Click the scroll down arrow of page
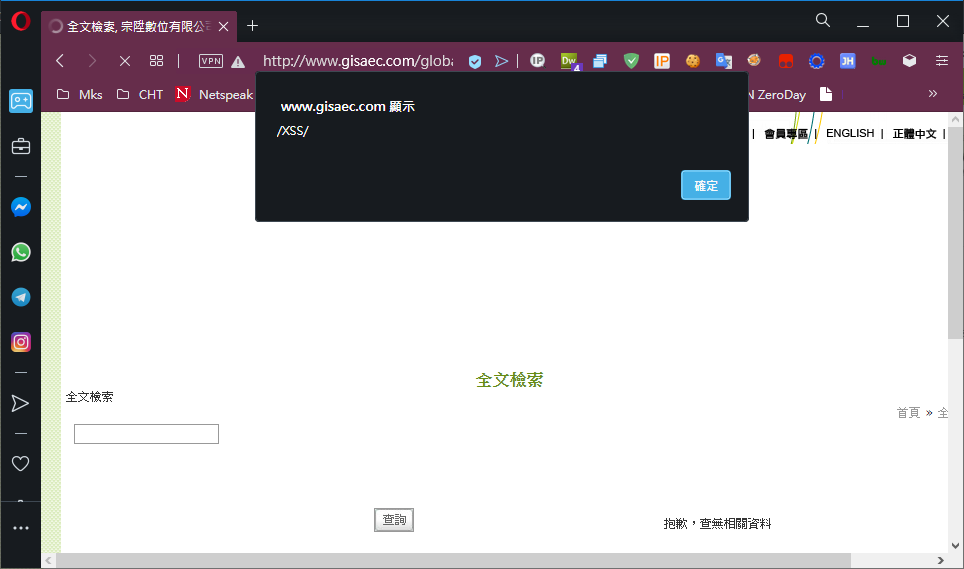964x569 pixels. click(x=955, y=545)
